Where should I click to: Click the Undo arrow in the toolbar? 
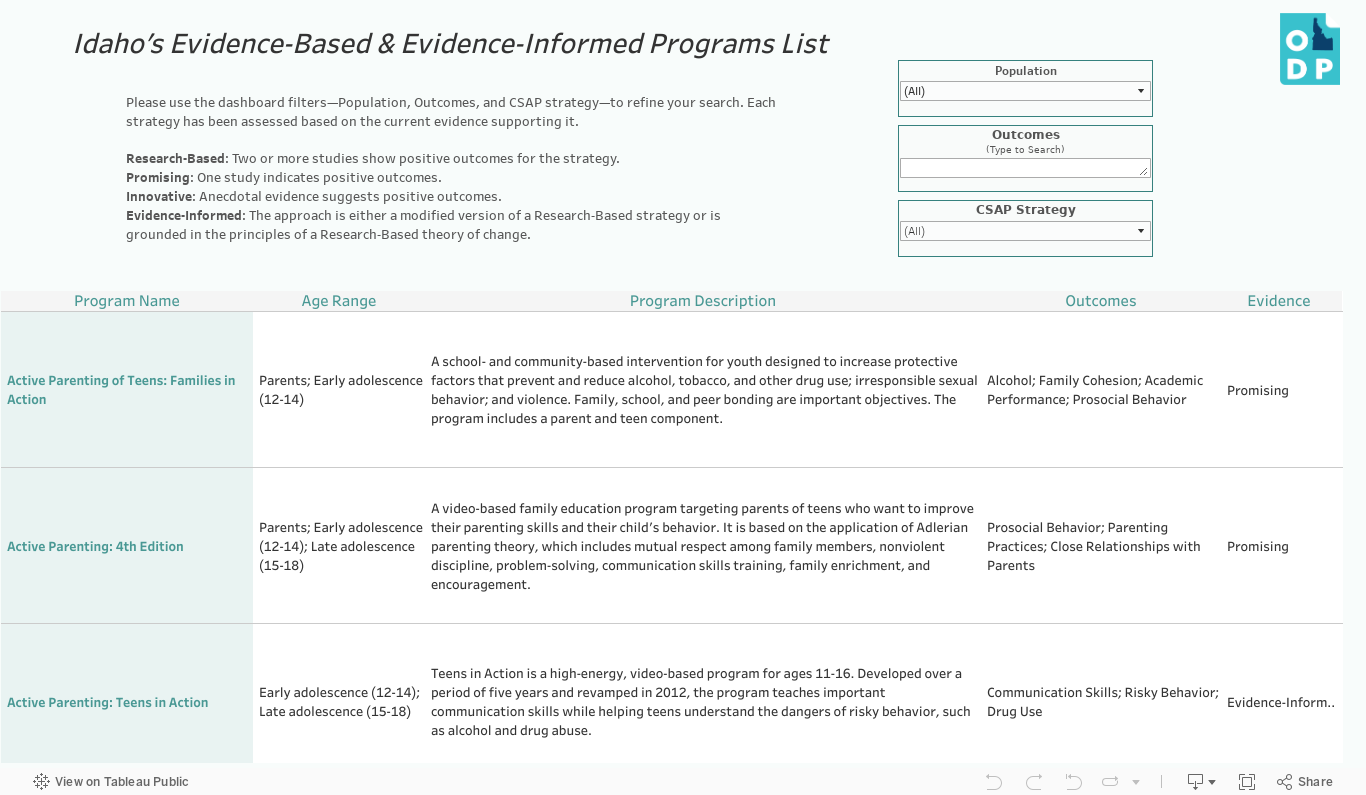point(993,782)
